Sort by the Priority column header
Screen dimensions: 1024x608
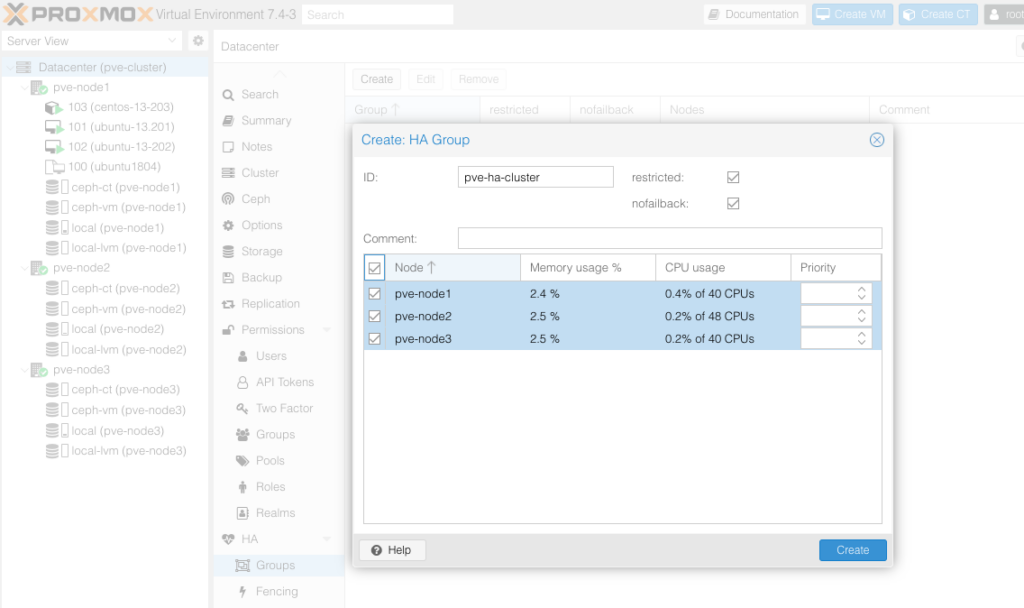coord(835,268)
